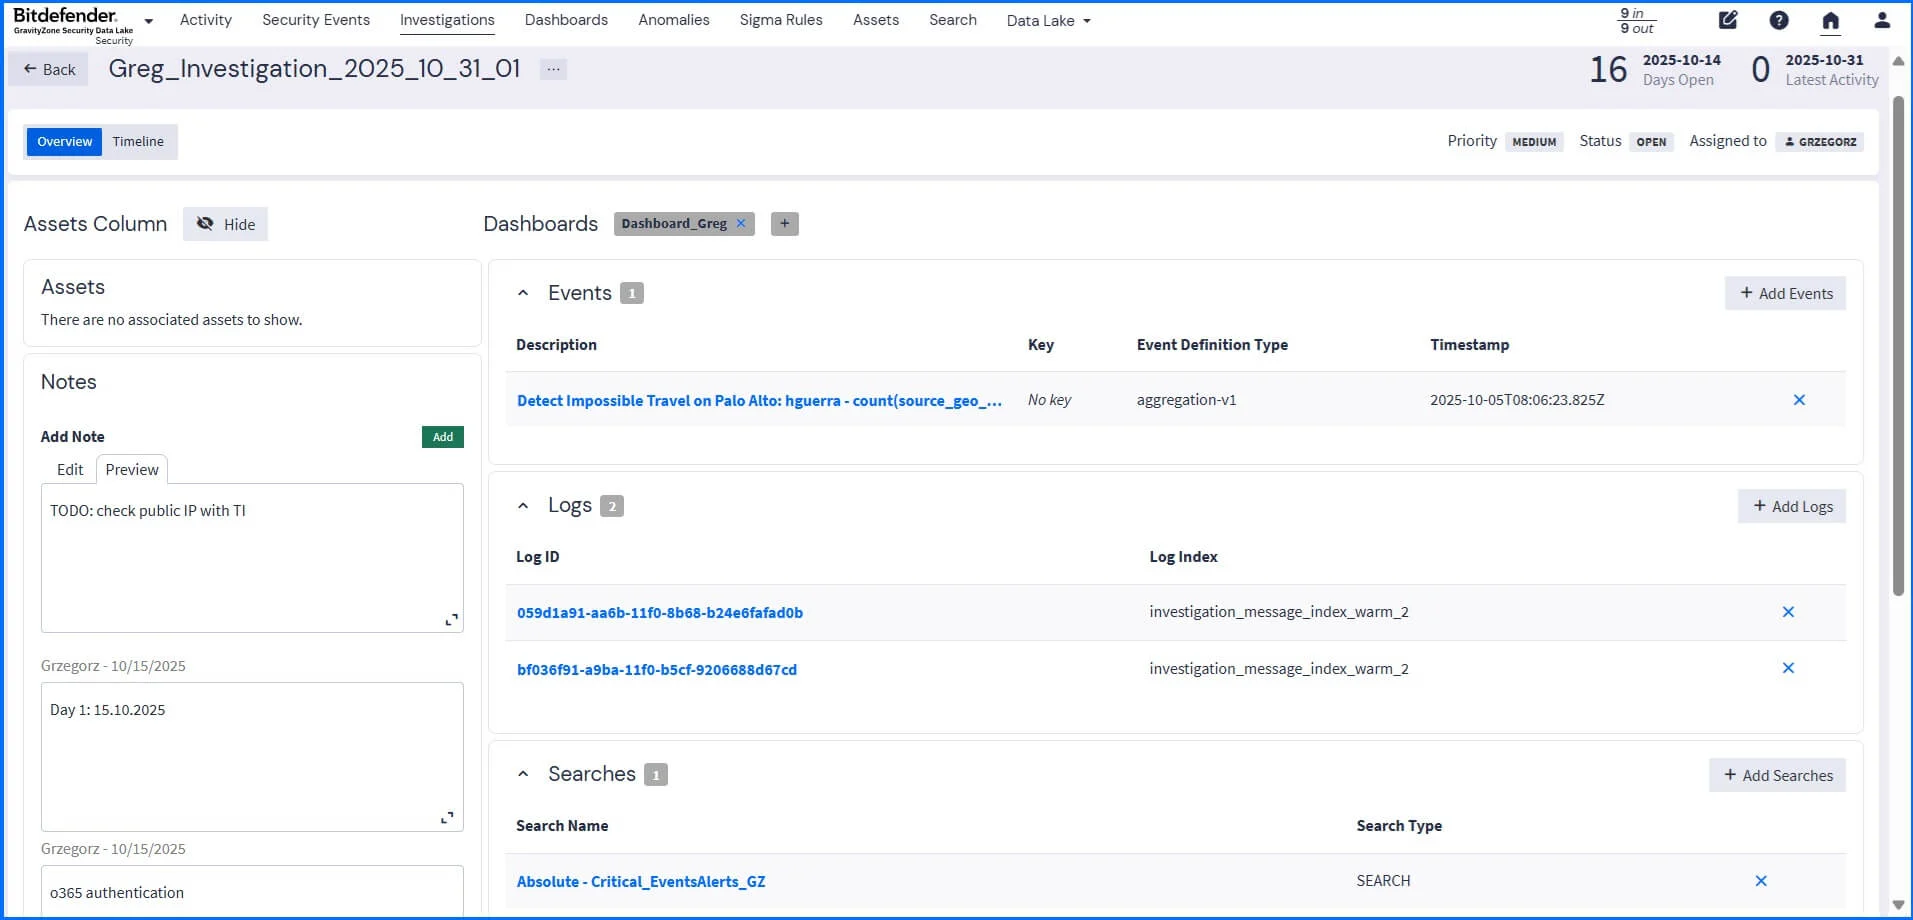Click the back arrow next to the investigation title

point(30,68)
